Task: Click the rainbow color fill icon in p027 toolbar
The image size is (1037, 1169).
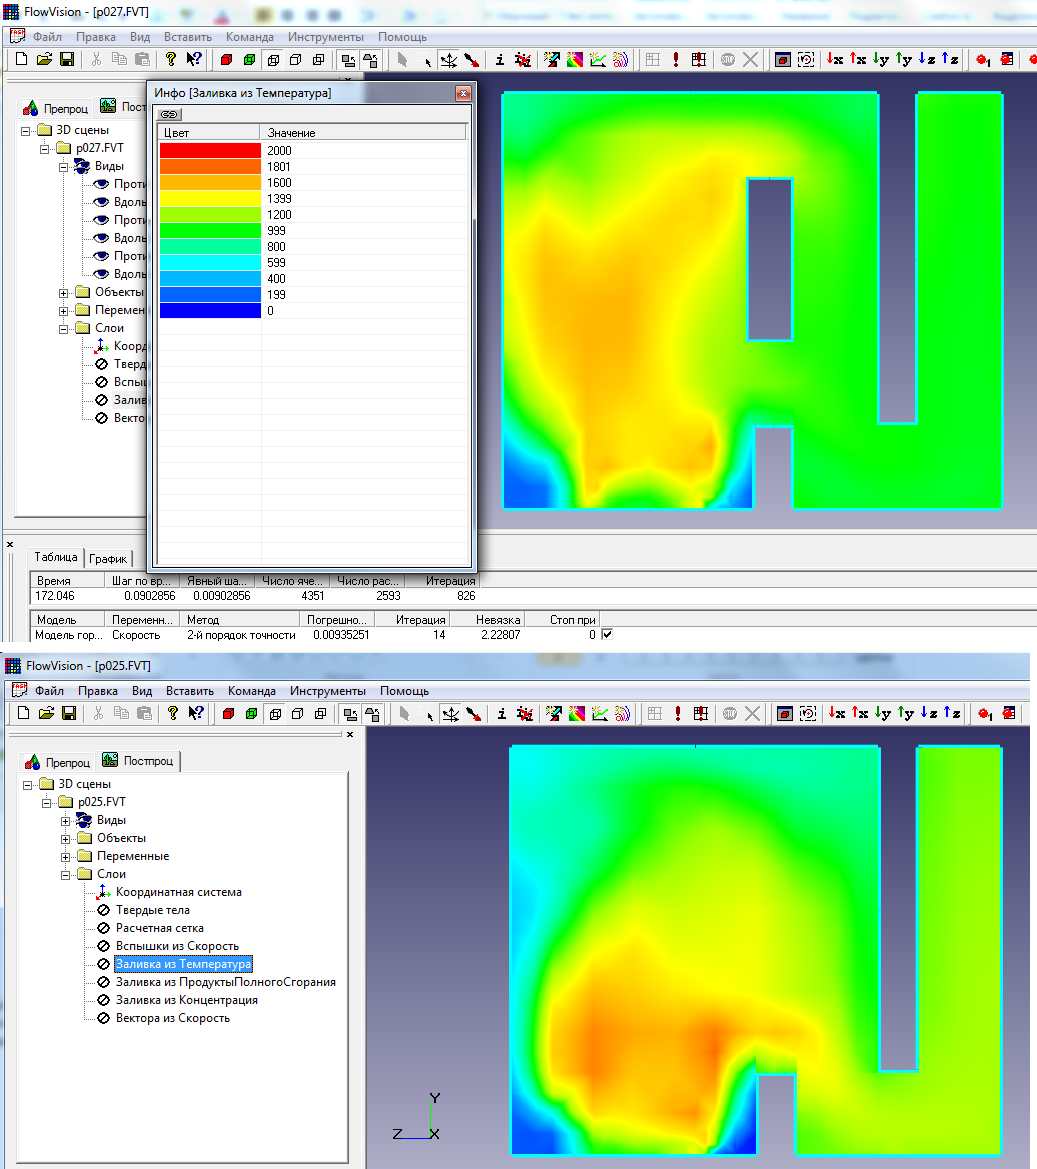Action: click(x=575, y=60)
